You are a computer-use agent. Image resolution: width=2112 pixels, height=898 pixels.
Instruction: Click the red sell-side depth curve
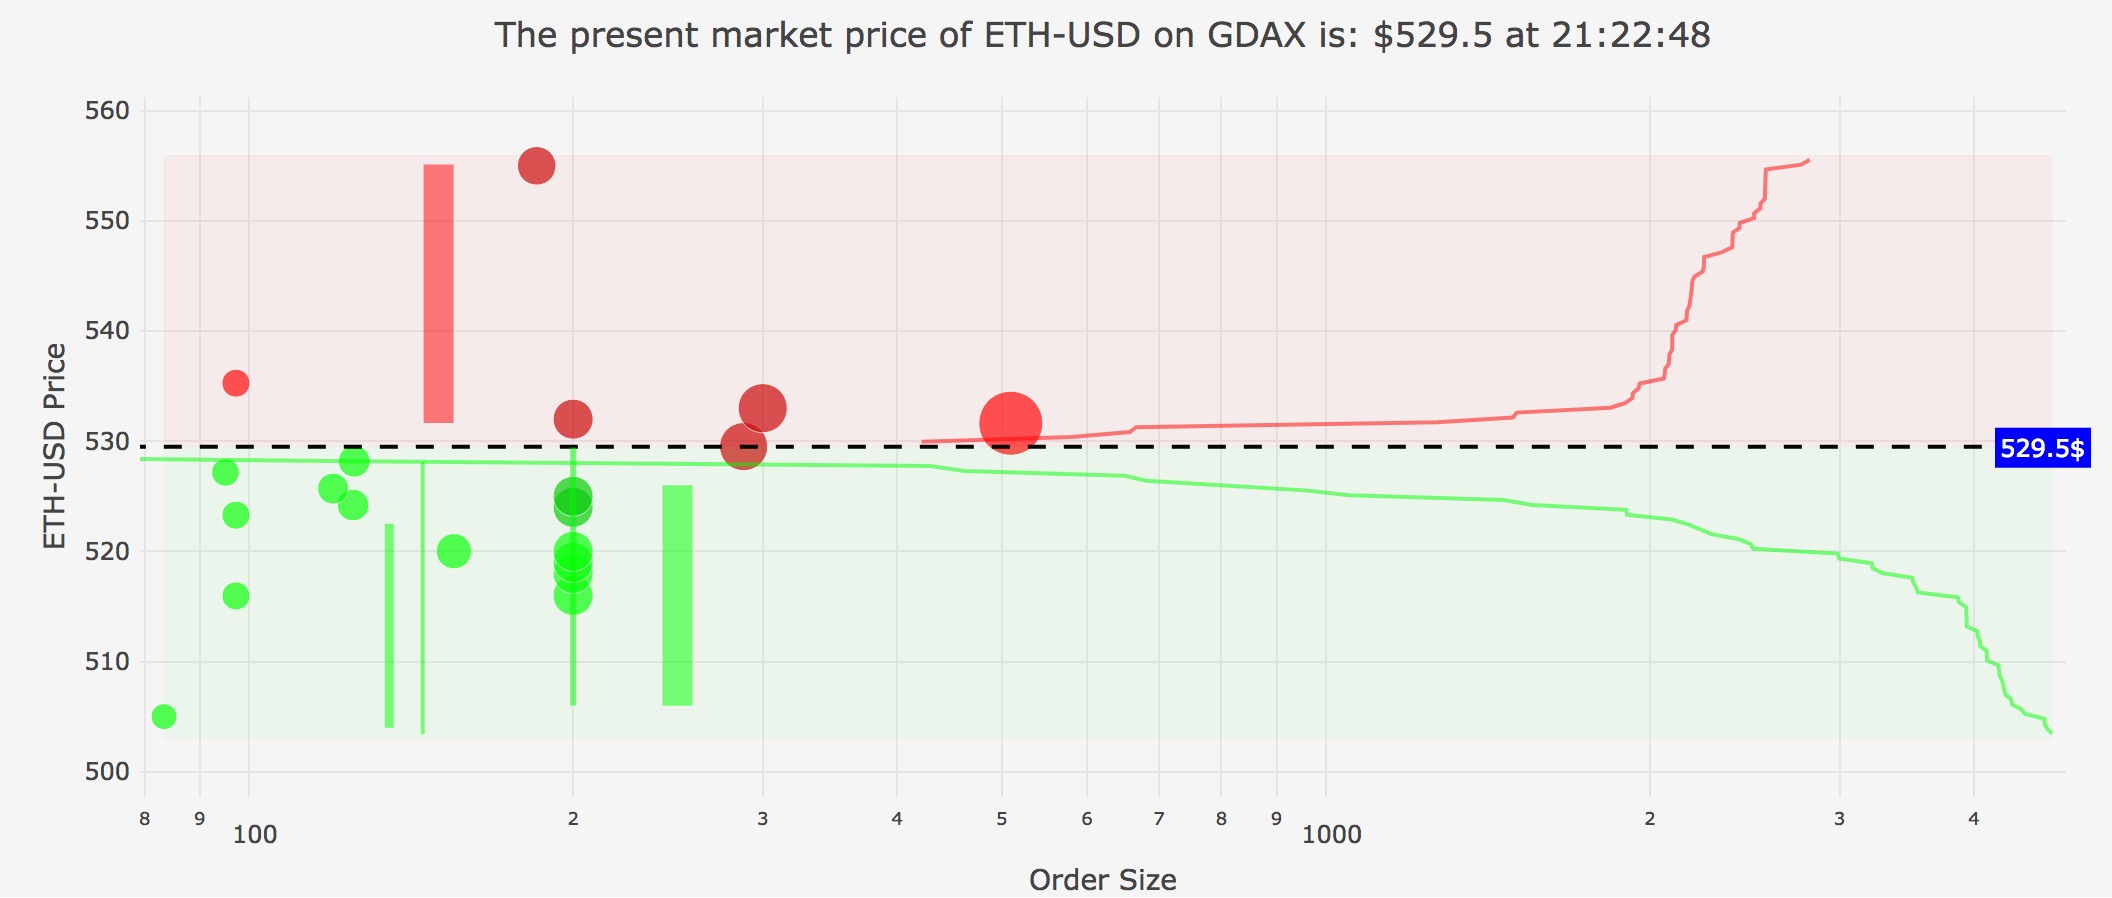[x=1300, y=424]
